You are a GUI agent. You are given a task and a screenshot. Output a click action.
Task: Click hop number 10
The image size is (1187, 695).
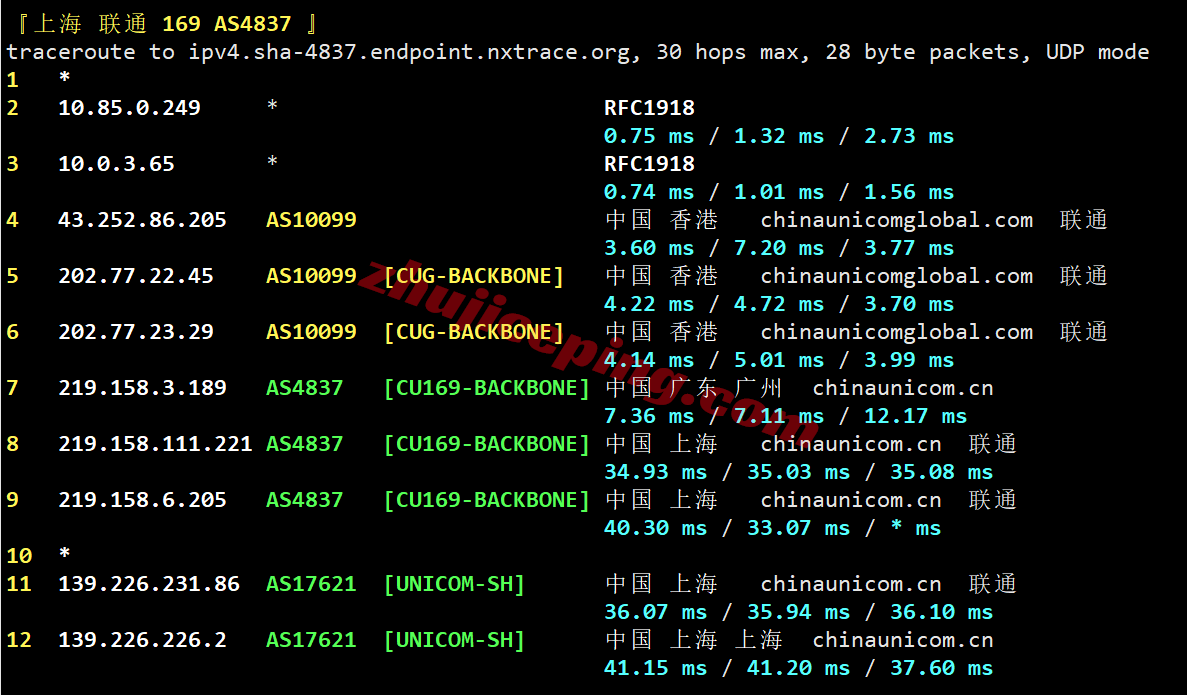(19, 556)
